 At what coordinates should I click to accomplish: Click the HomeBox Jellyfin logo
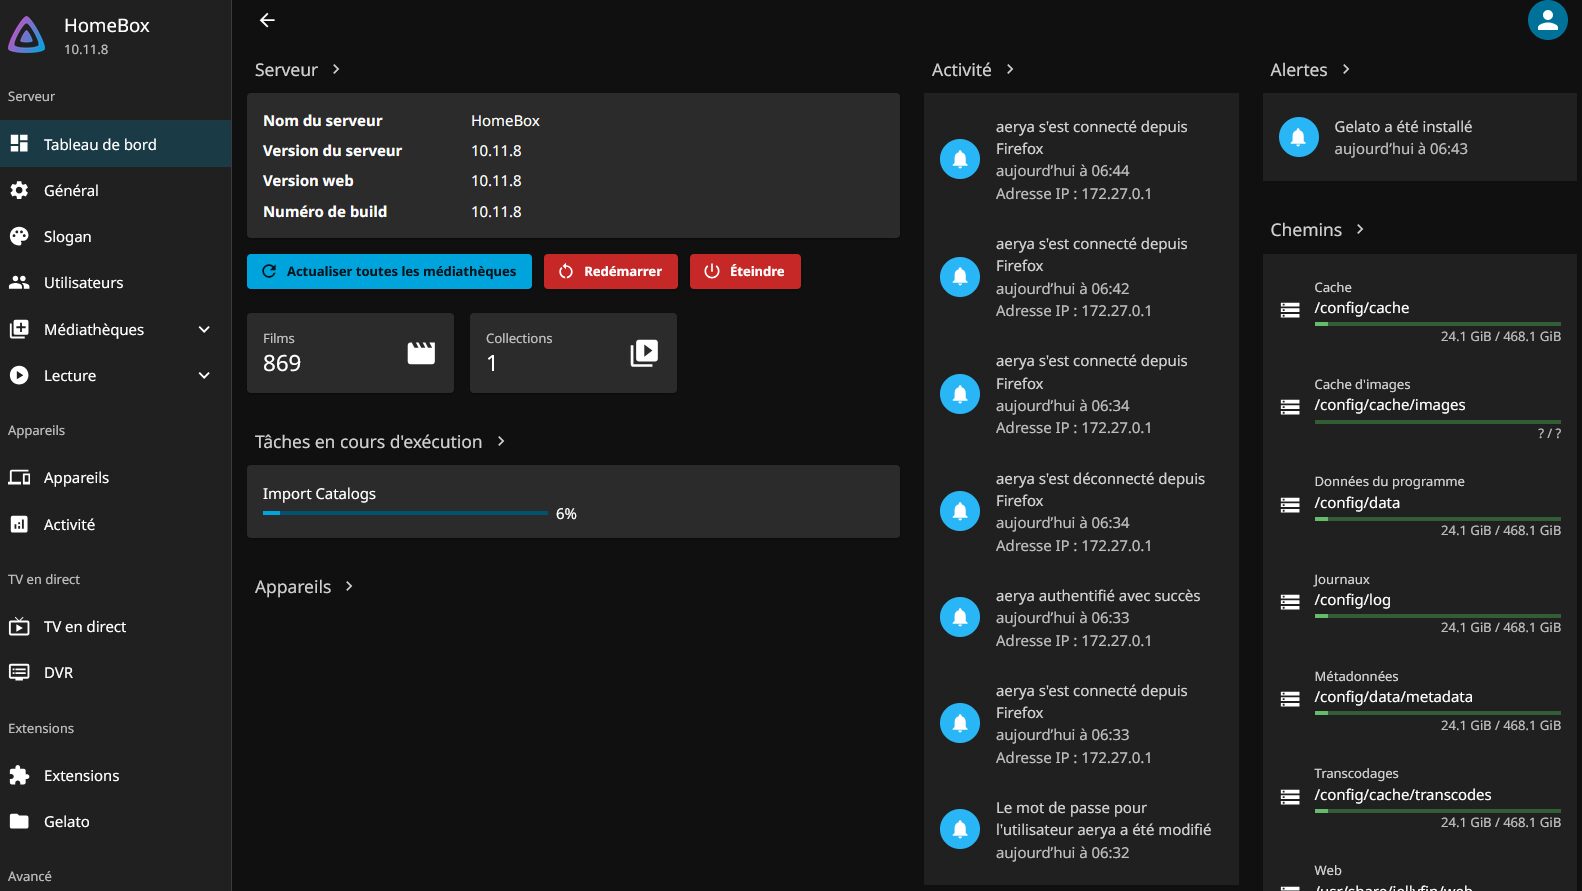click(x=27, y=36)
